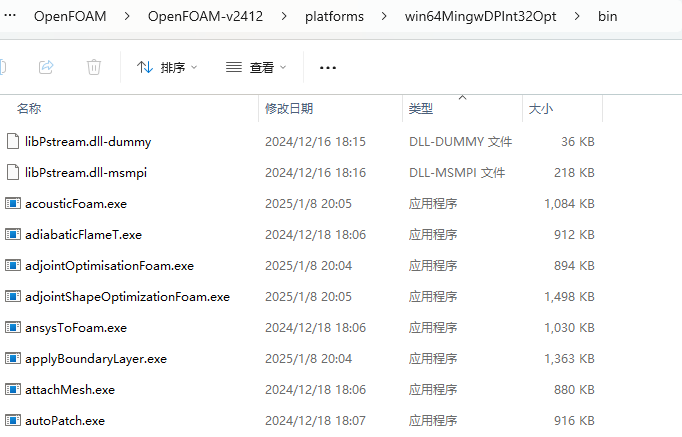The width and height of the screenshot is (682, 437).
Task: Click the 912 KB size value
Action: click(574, 235)
